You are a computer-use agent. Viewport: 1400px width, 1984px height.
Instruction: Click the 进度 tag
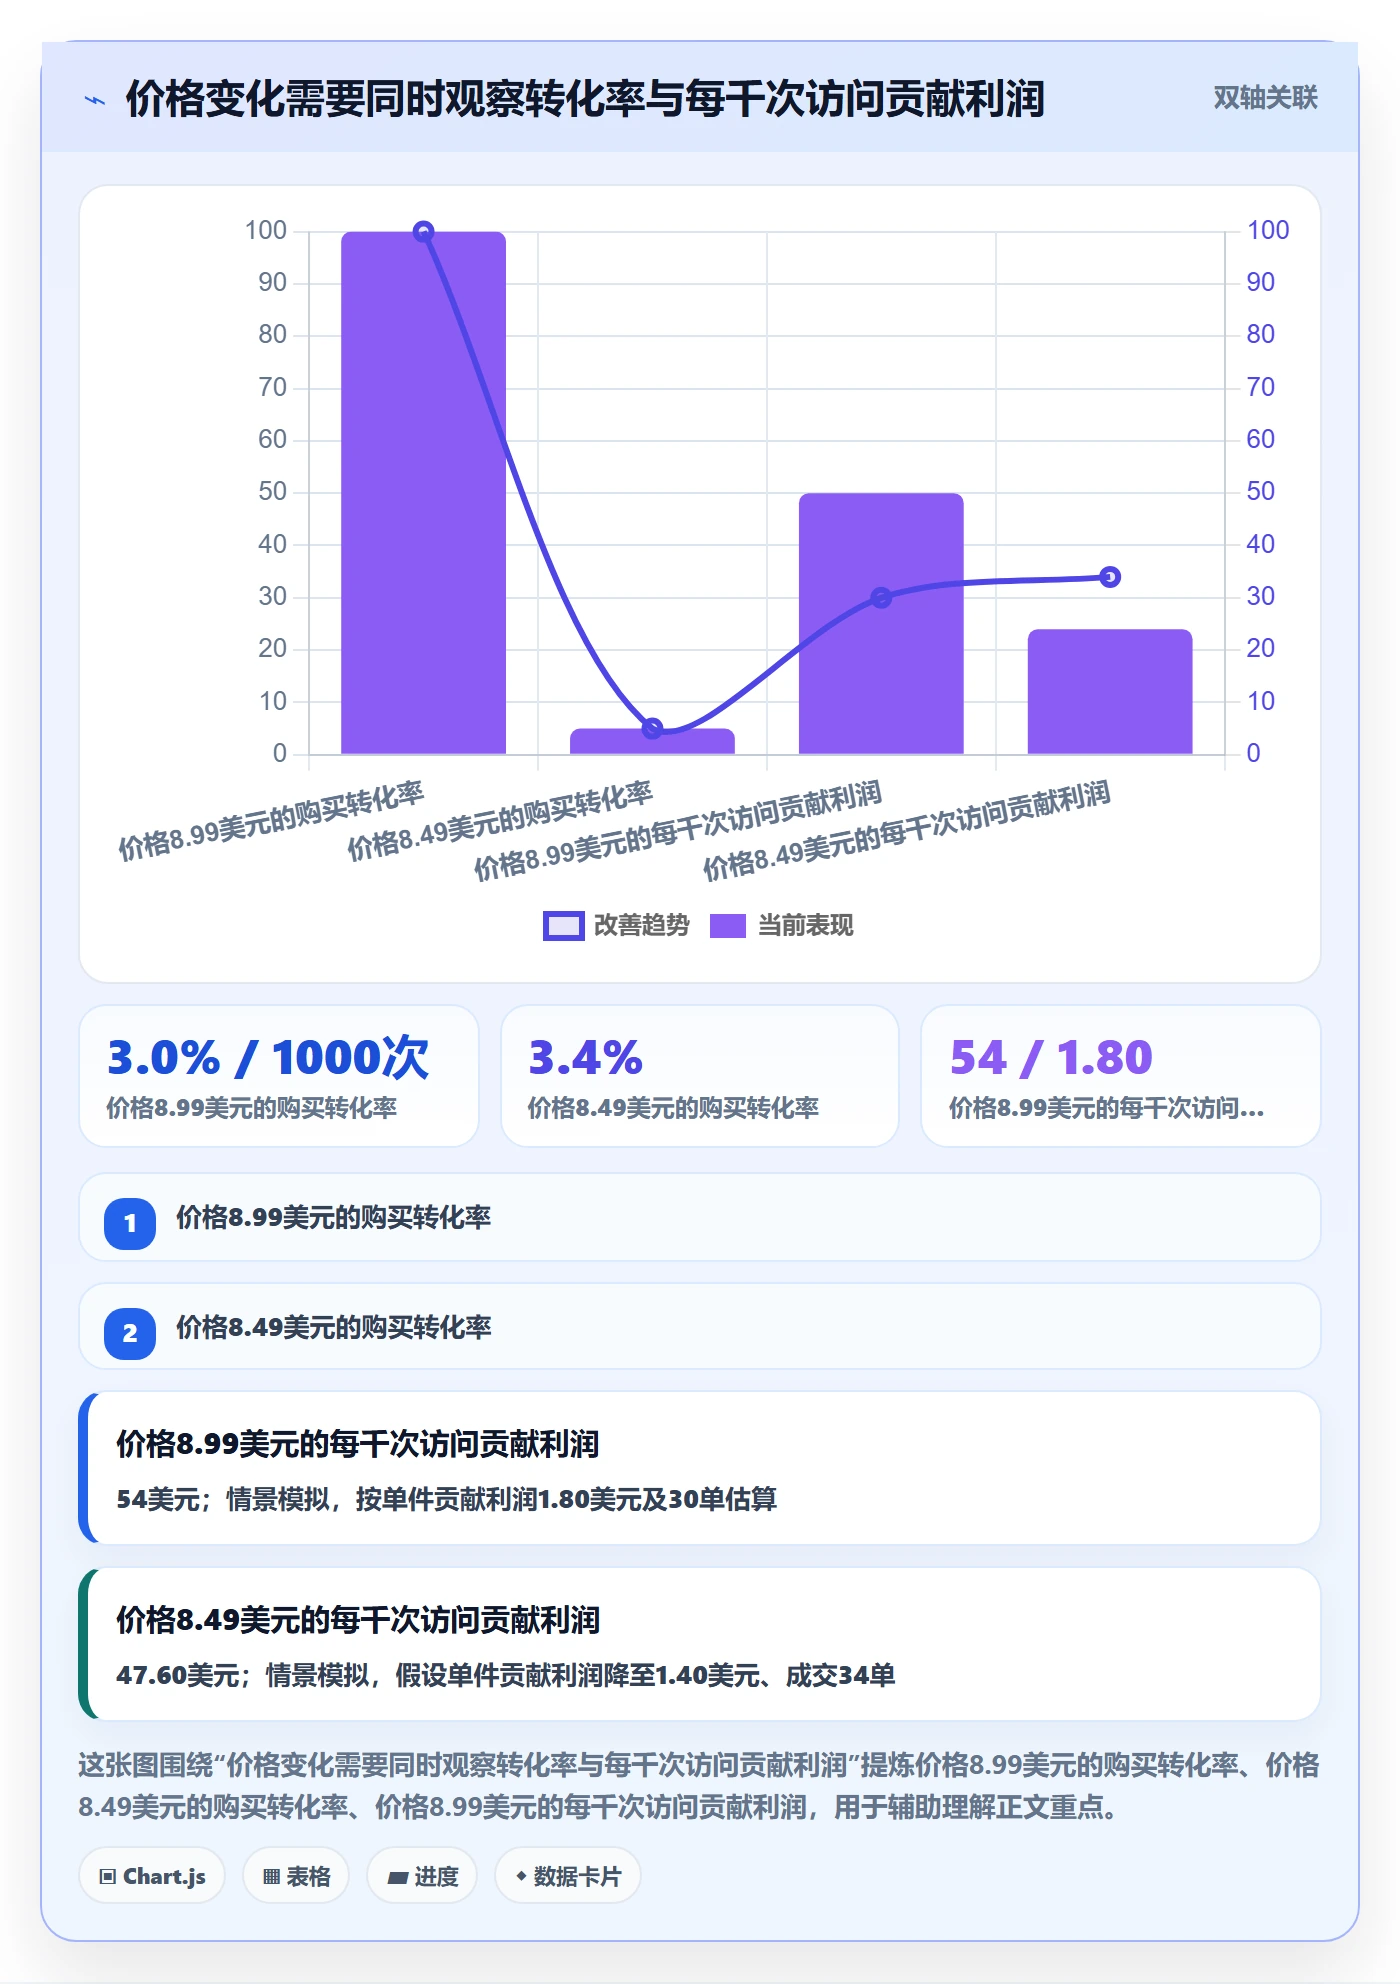[x=422, y=1876]
